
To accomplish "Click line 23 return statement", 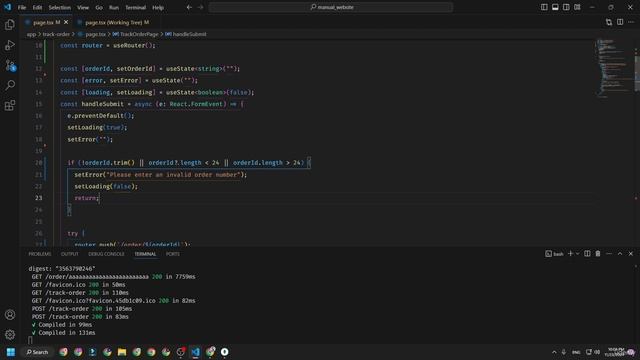I will (x=87, y=198).
